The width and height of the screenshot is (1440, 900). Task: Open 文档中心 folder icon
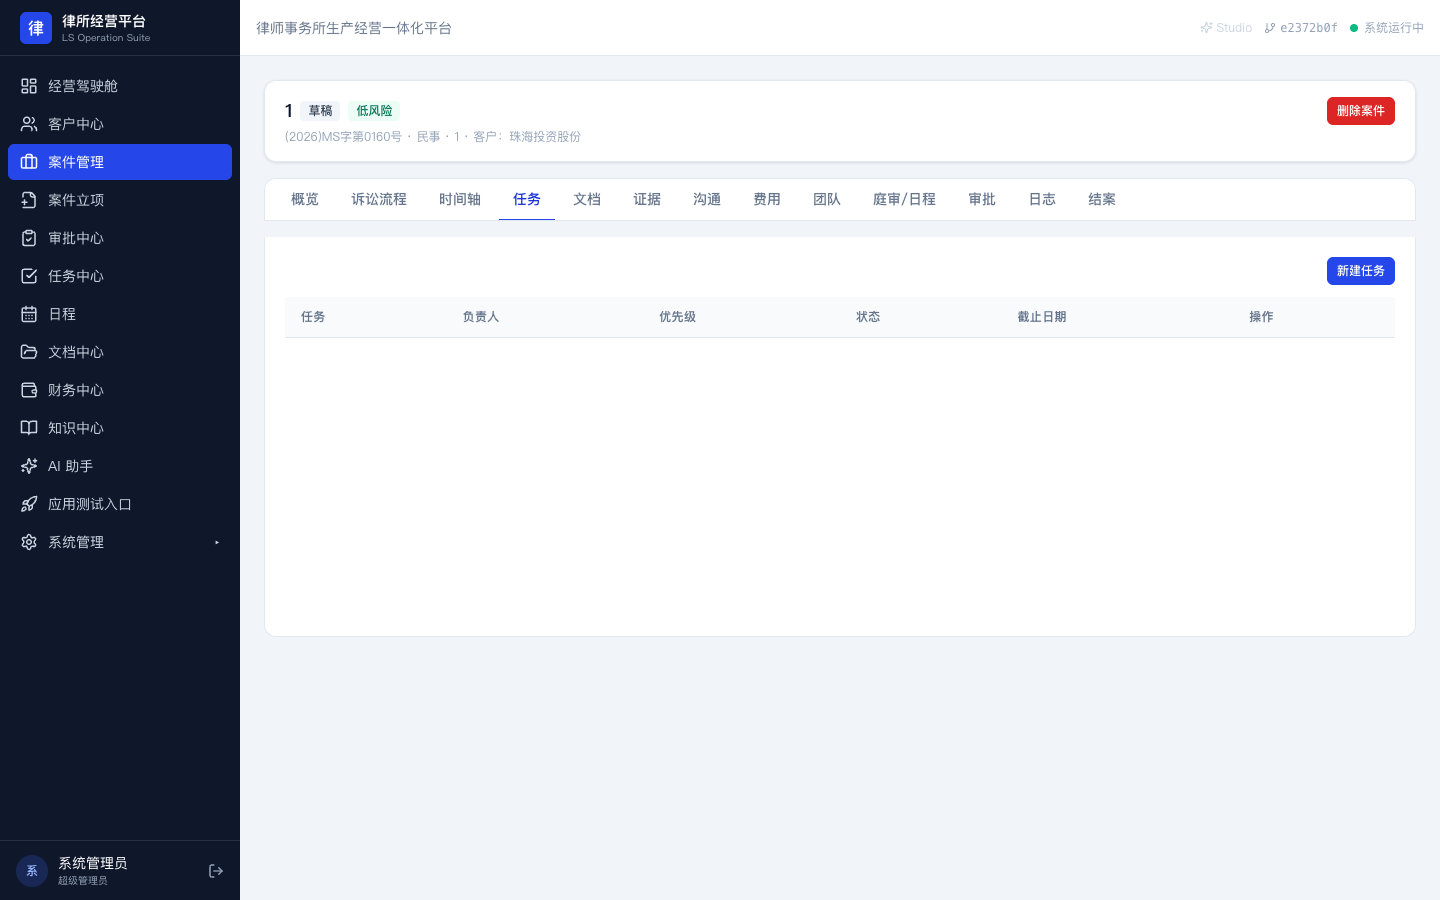tap(29, 352)
